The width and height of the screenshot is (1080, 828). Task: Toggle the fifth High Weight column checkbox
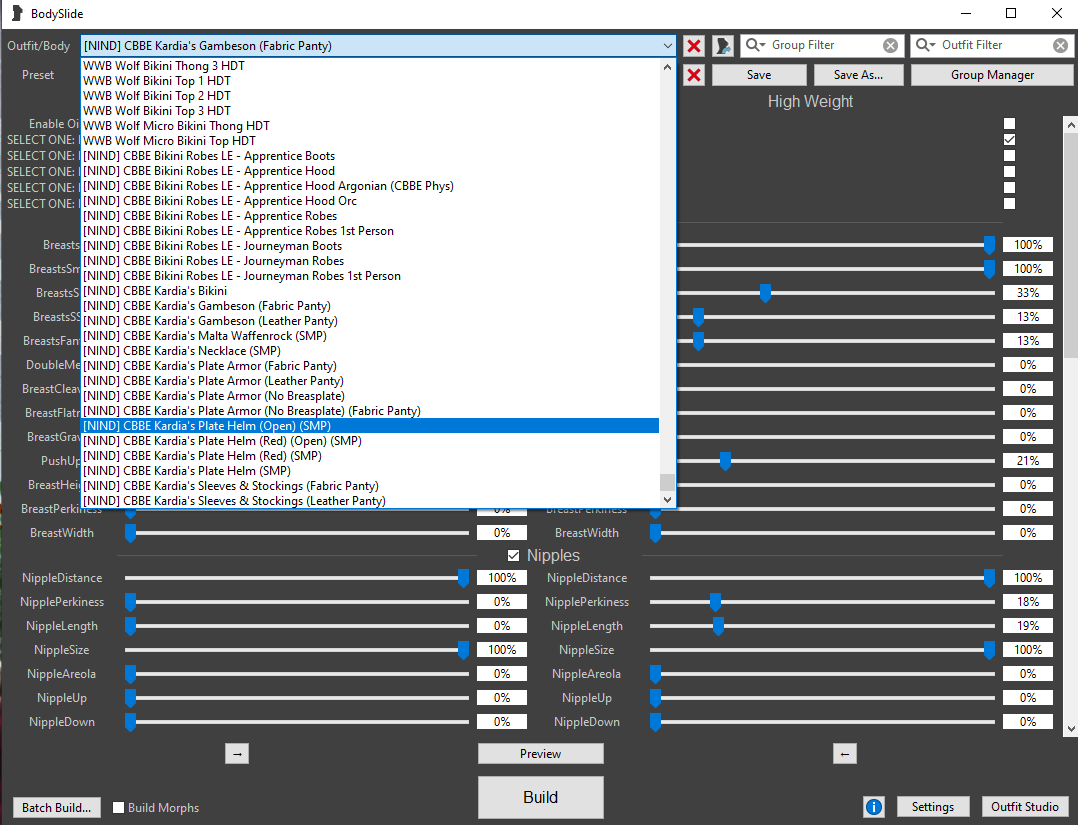tap(1009, 187)
